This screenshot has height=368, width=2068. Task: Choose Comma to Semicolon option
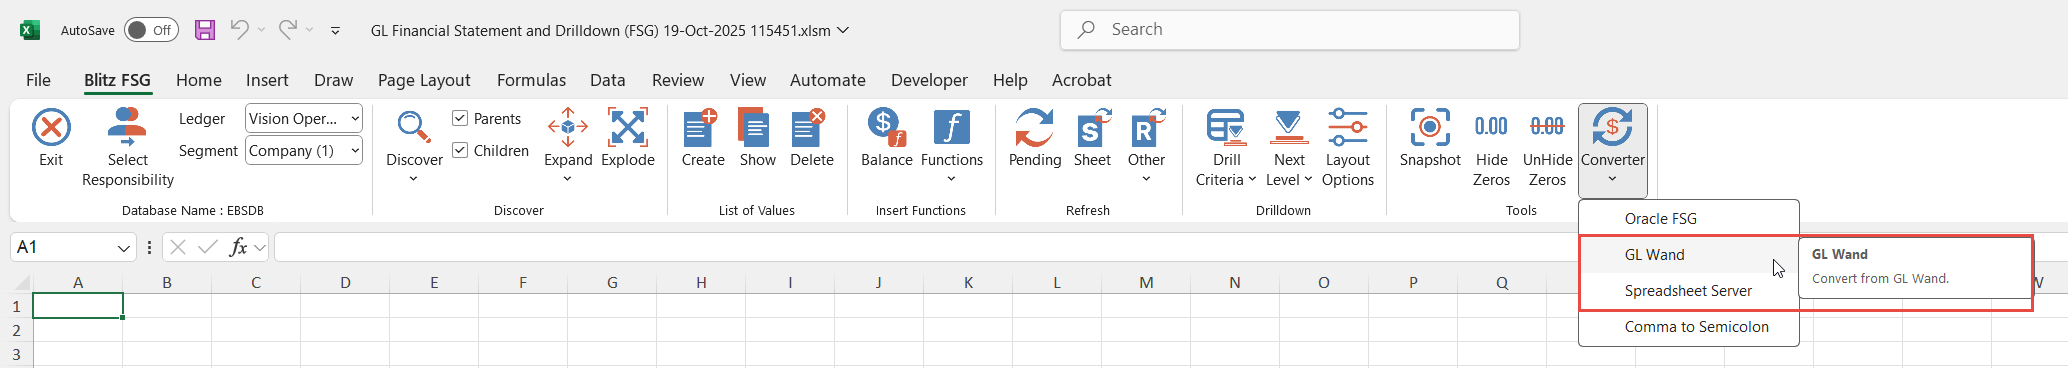tap(1688, 327)
